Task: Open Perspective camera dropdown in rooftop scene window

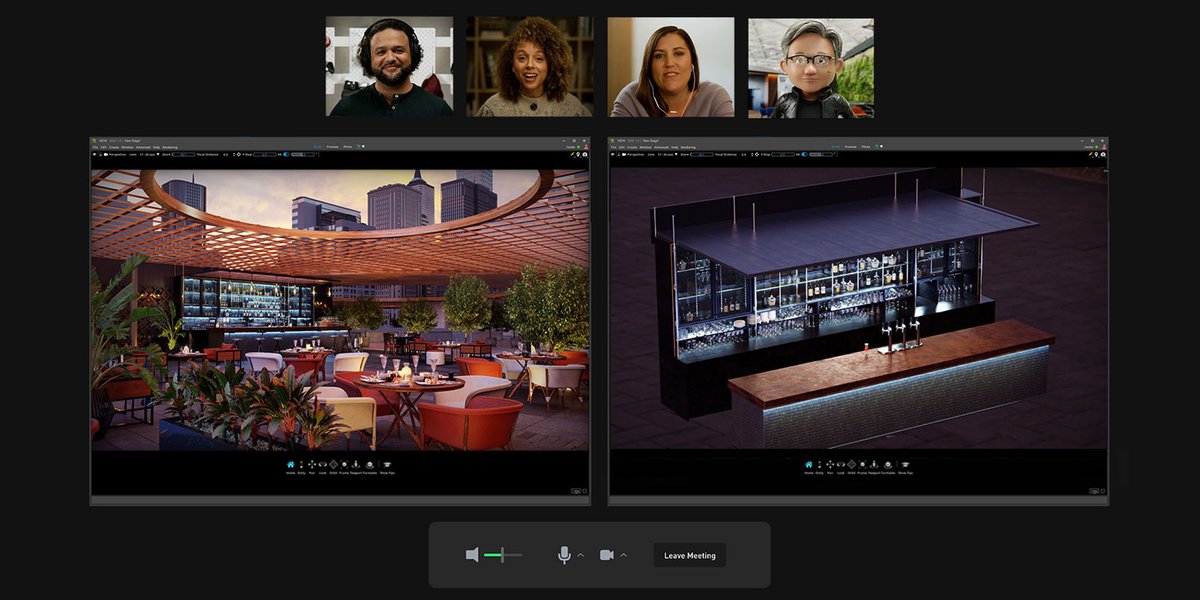Action: (x=115, y=154)
